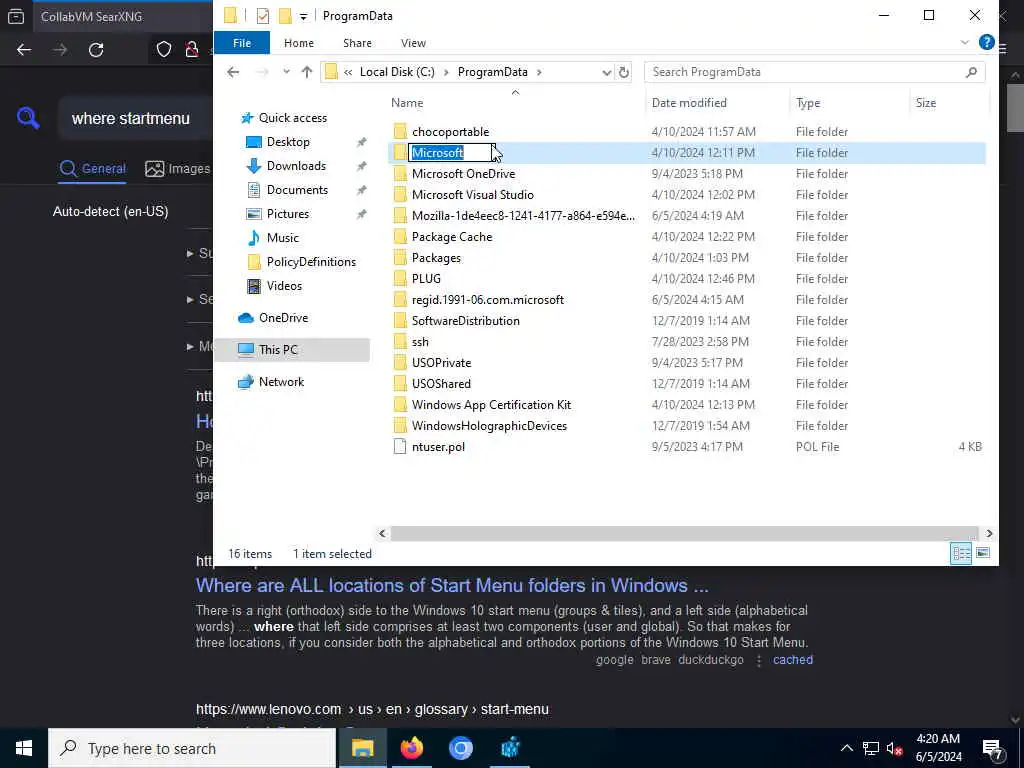Open 'Where are ALL locations of Start Menu' result
The width and height of the screenshot is (1024, 768).
452,585
